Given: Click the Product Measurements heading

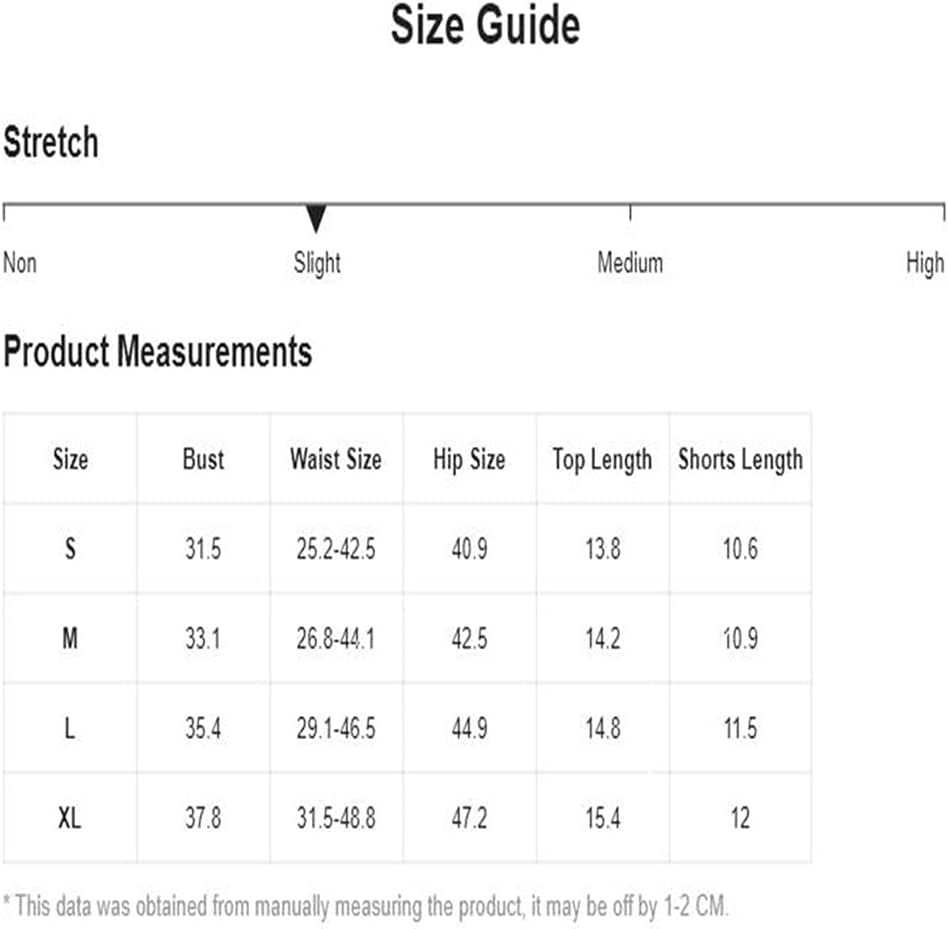Looking at the screenshot, I should (158, 351).
